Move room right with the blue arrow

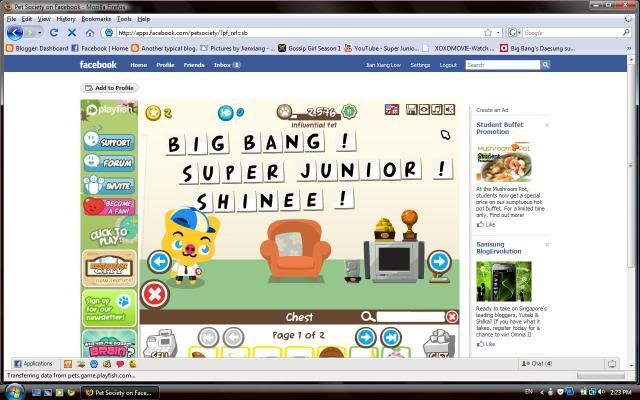click(440, 262)
